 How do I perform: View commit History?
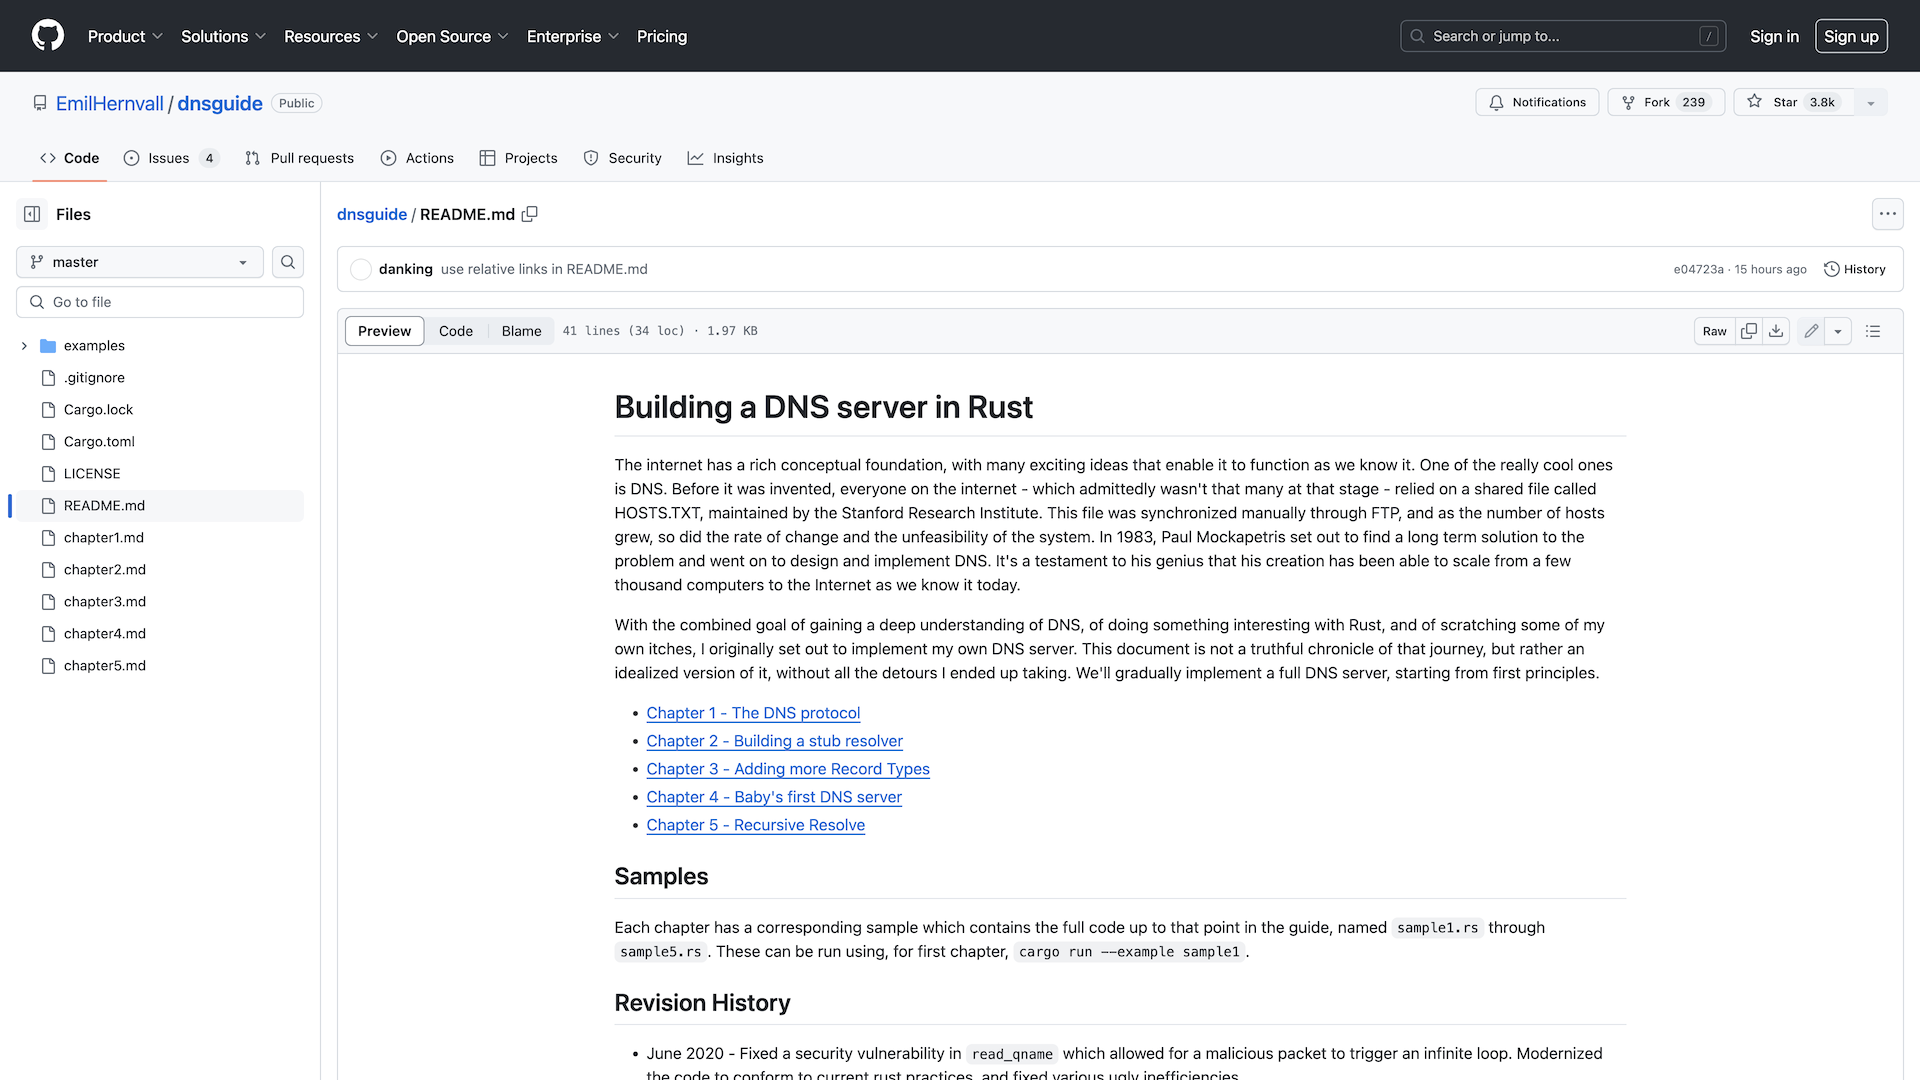(x=1855, y=269)
